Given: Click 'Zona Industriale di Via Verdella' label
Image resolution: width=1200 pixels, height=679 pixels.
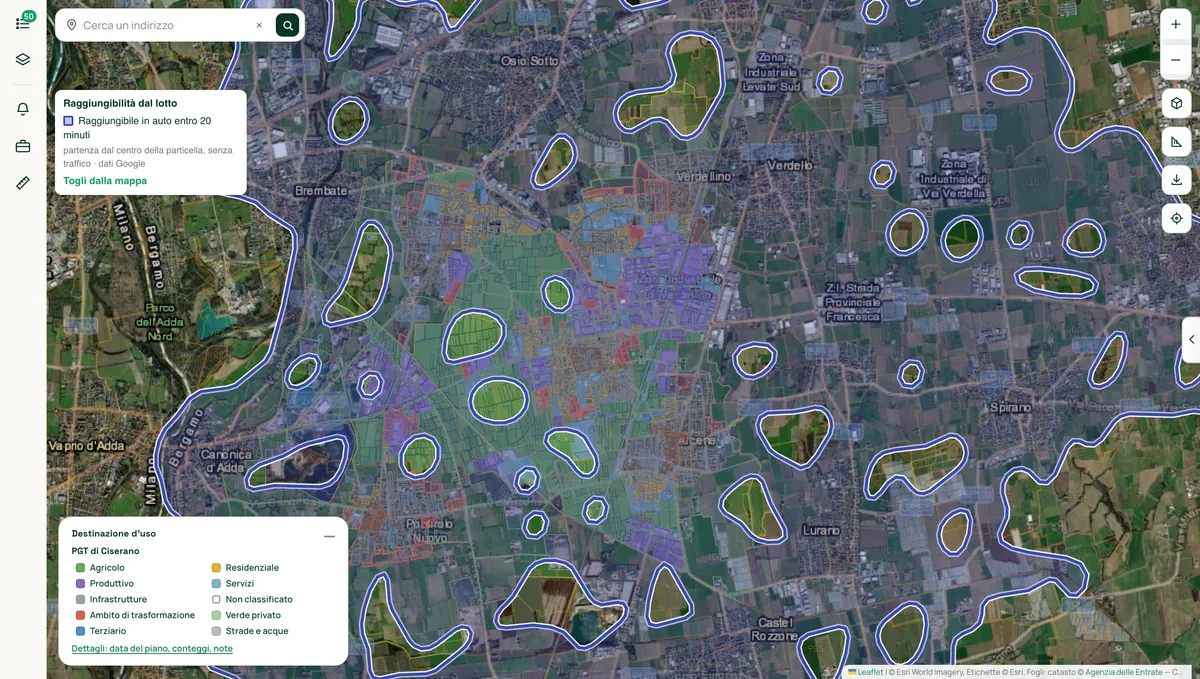Looking at the screenshot, I should click(954, 178).
